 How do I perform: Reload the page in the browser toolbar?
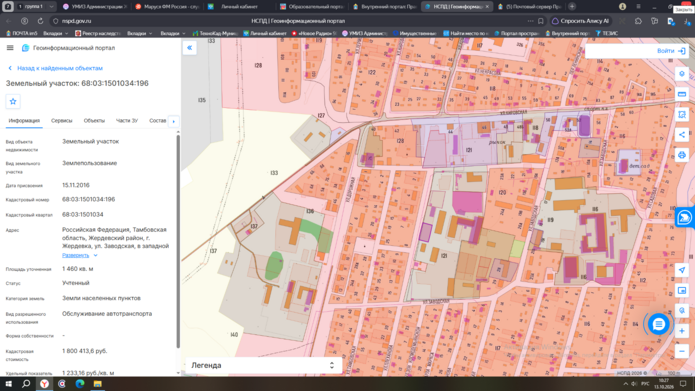(40, 21)
